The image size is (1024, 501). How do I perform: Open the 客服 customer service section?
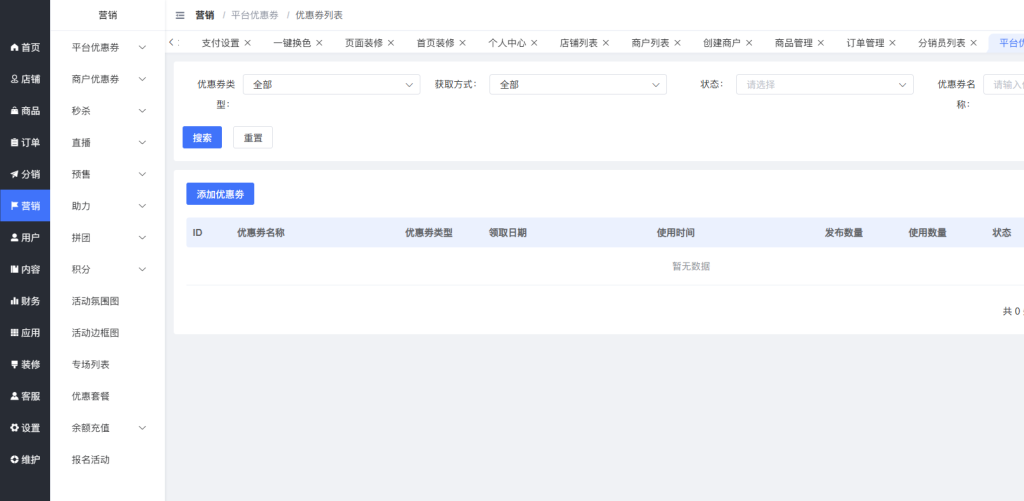tap(25, 396)
